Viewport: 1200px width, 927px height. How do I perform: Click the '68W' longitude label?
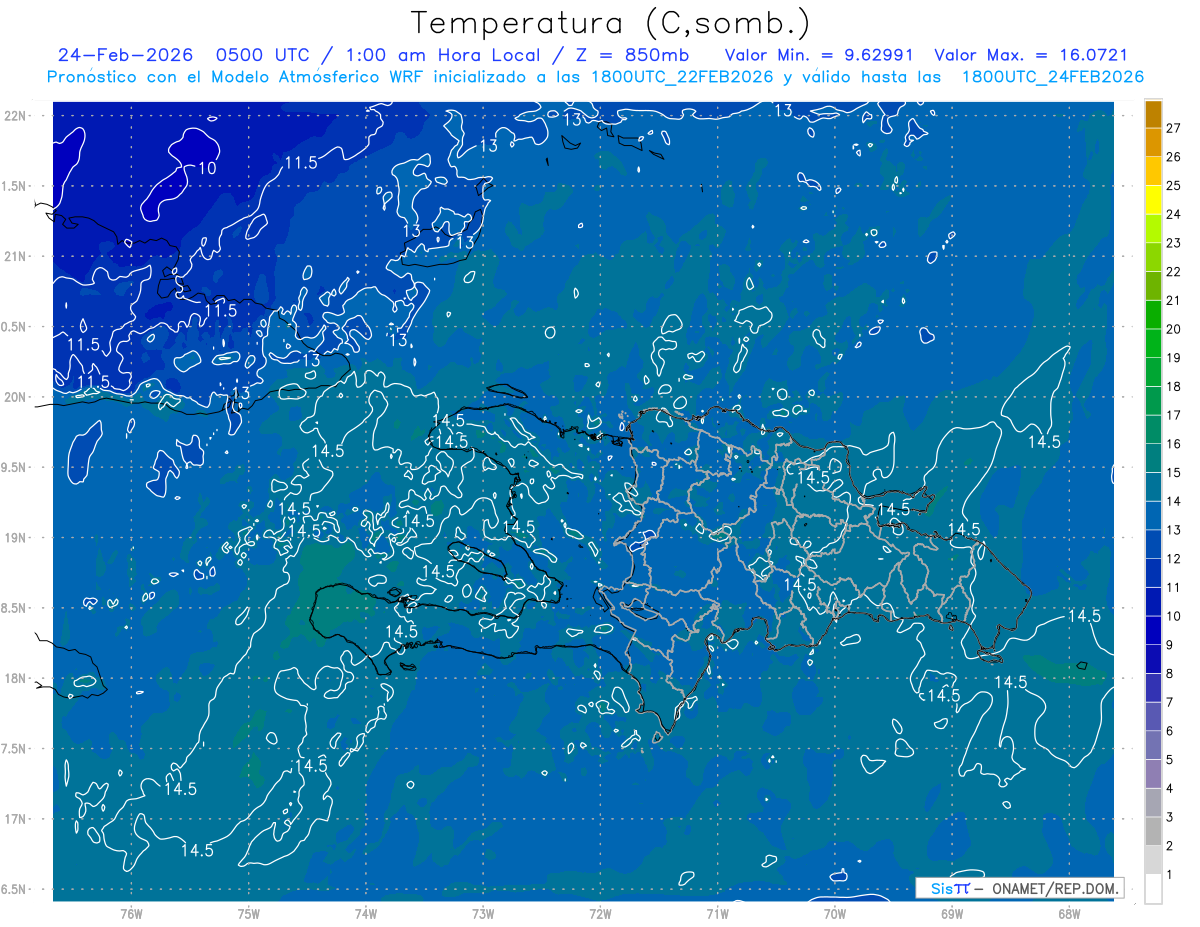click(1069, 914)
